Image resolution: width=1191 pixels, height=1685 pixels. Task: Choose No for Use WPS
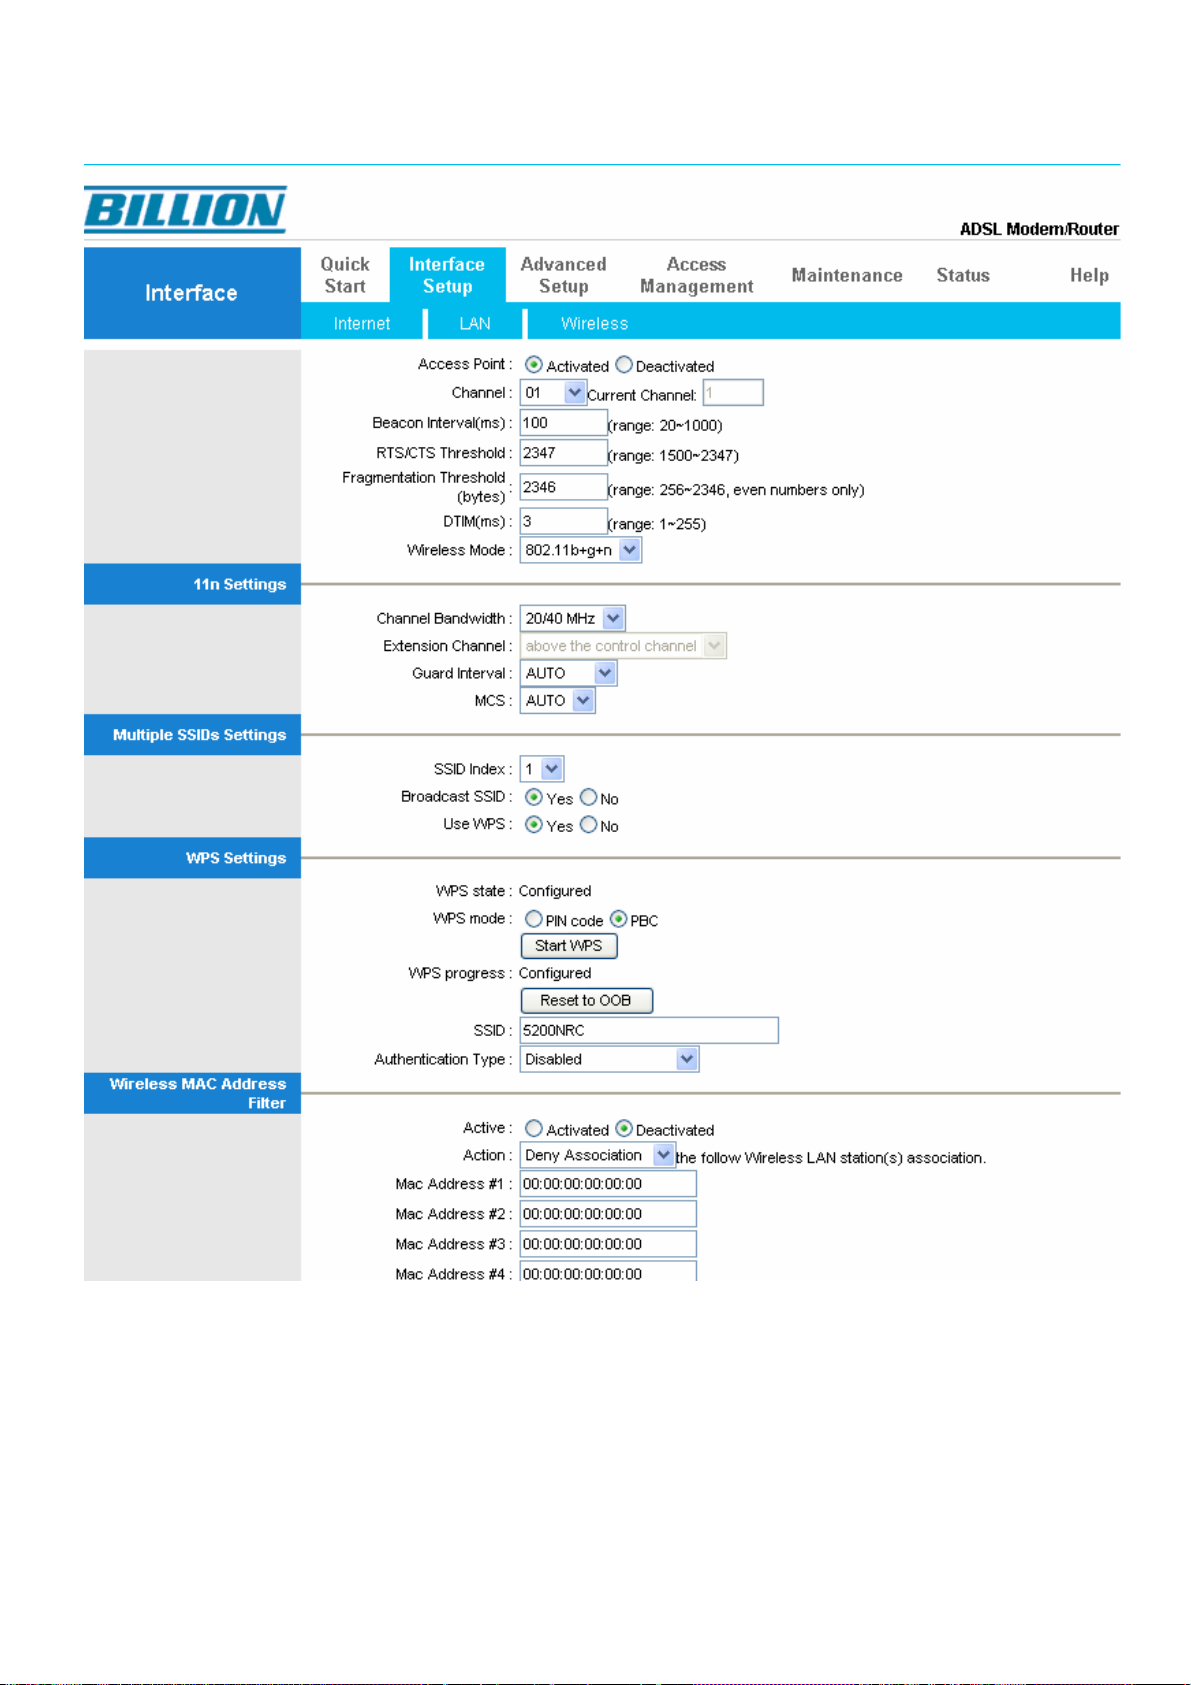pyautogui.click(x=589, y=825)
